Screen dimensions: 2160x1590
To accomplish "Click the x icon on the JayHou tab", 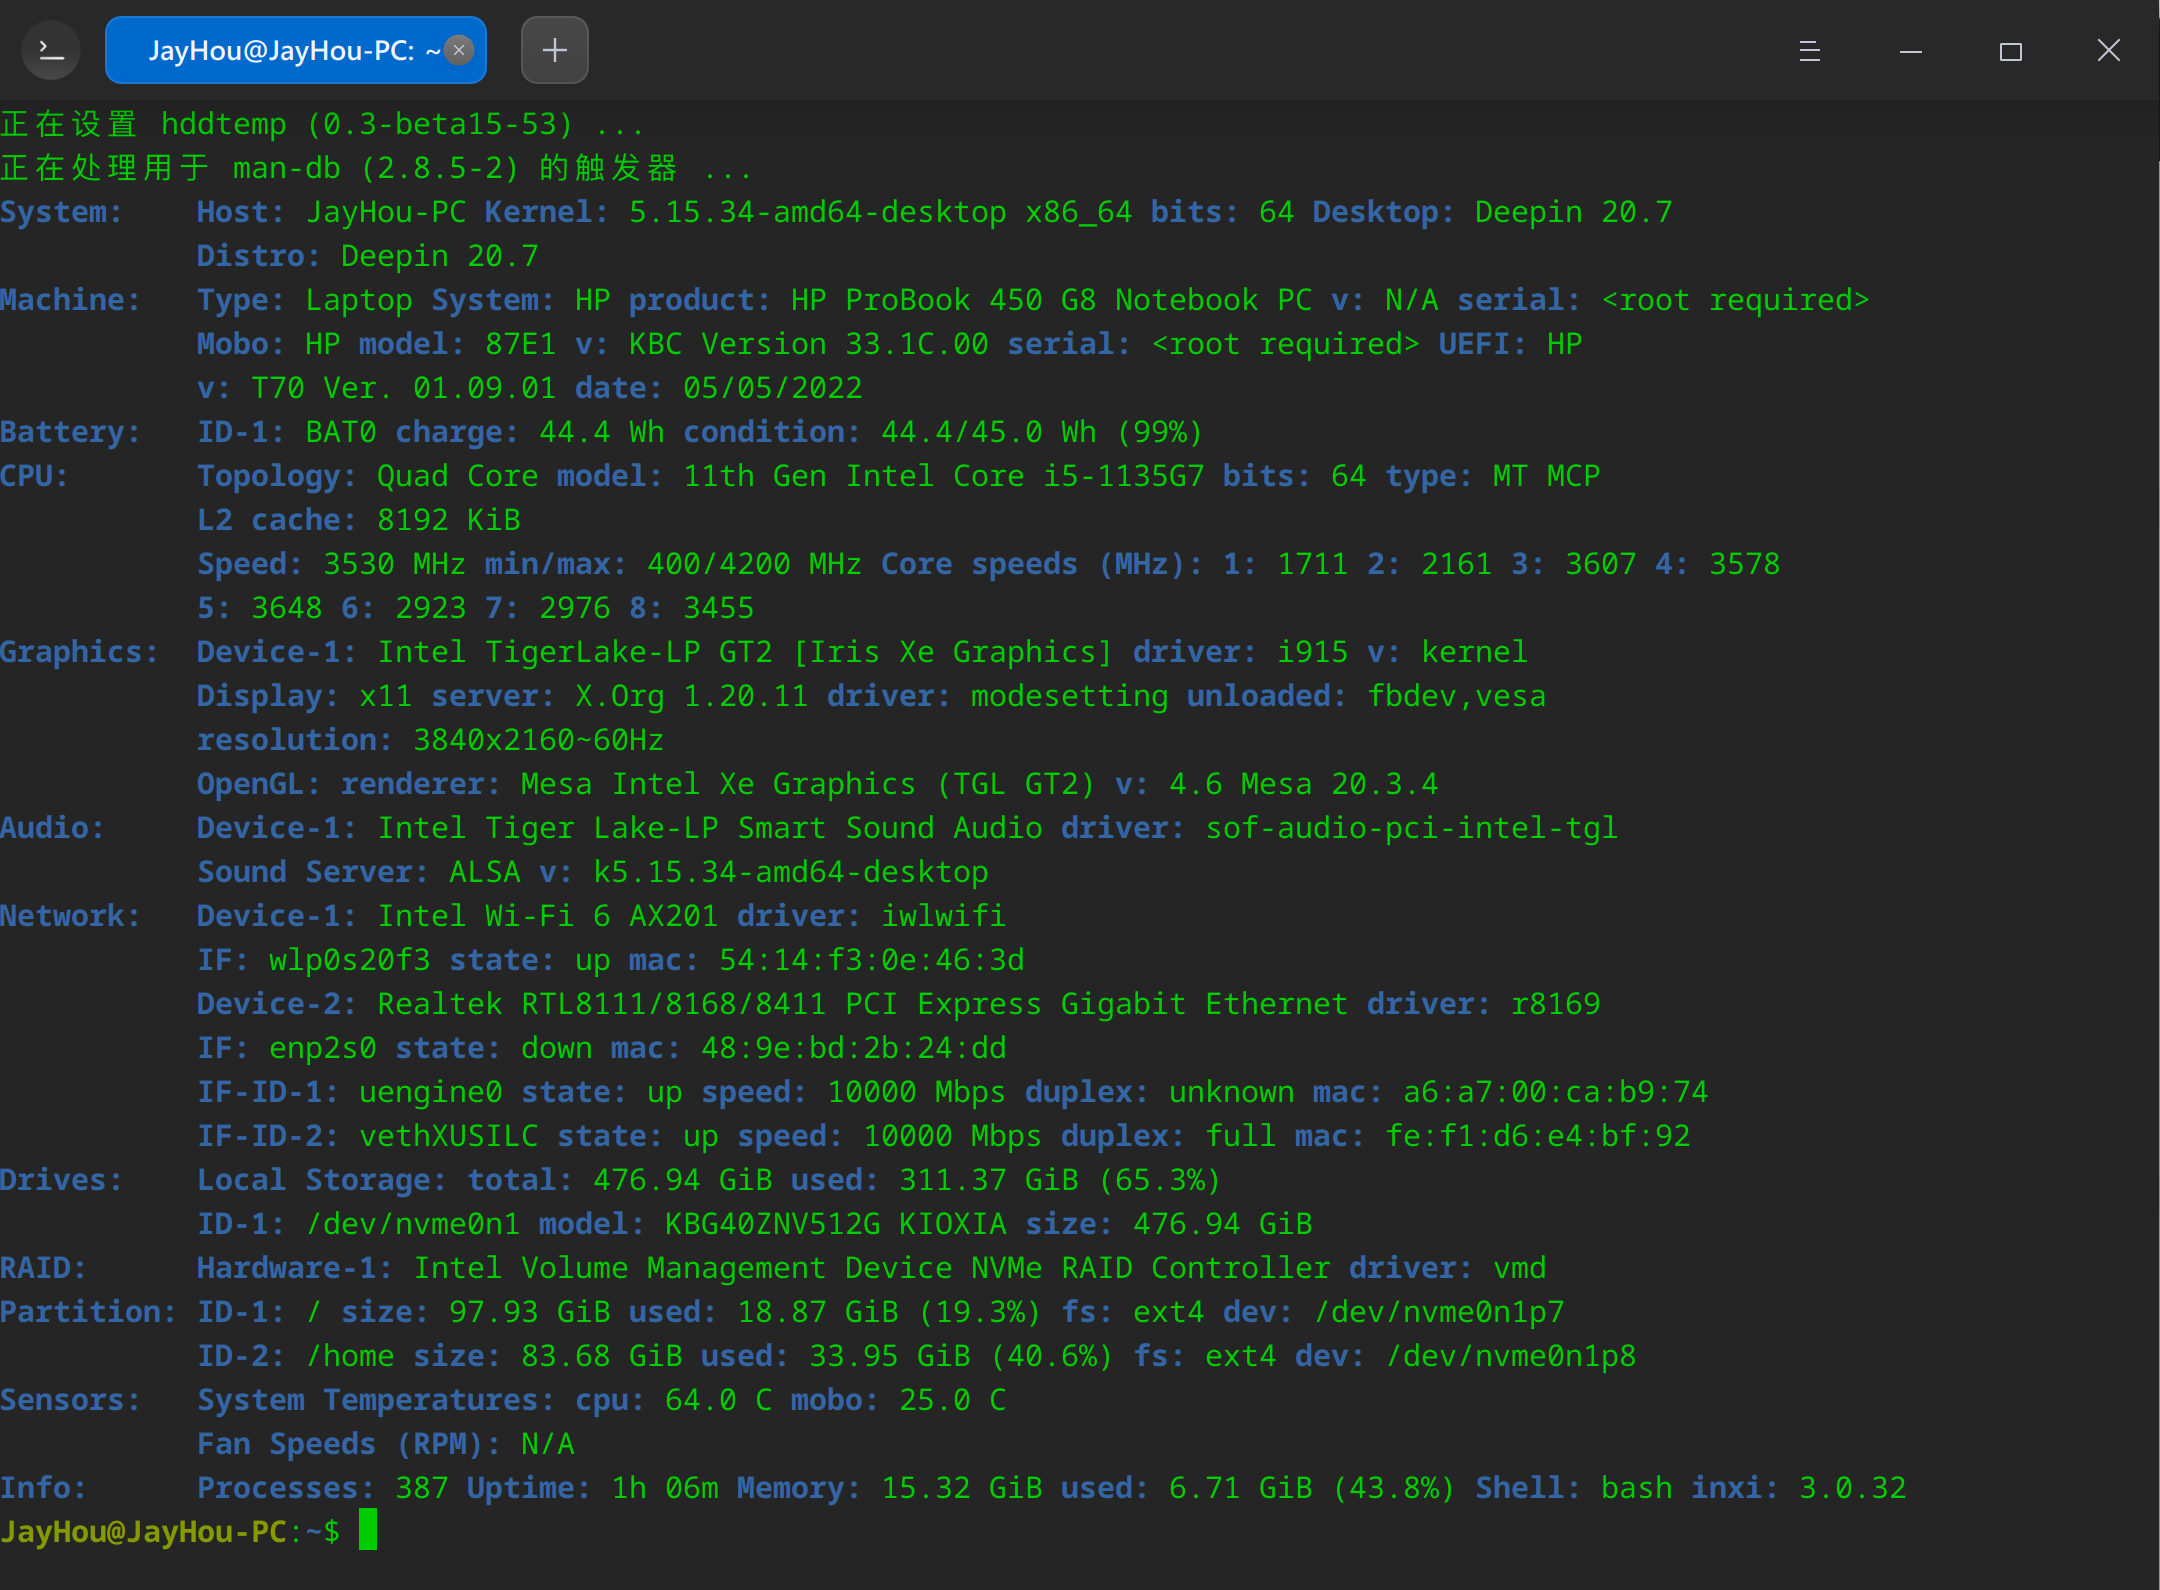I will (x=458, y=50).
